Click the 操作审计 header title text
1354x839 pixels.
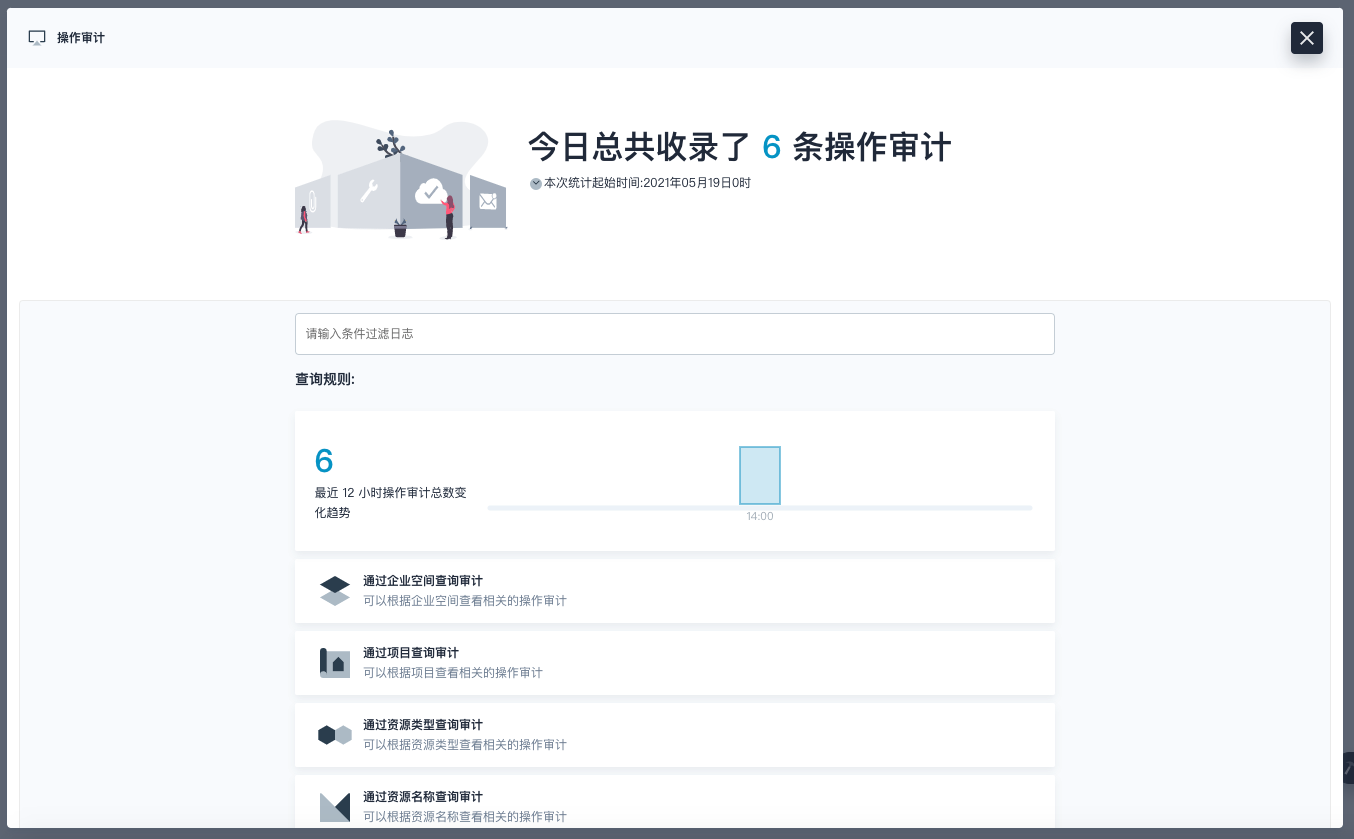tap(81, 38)
